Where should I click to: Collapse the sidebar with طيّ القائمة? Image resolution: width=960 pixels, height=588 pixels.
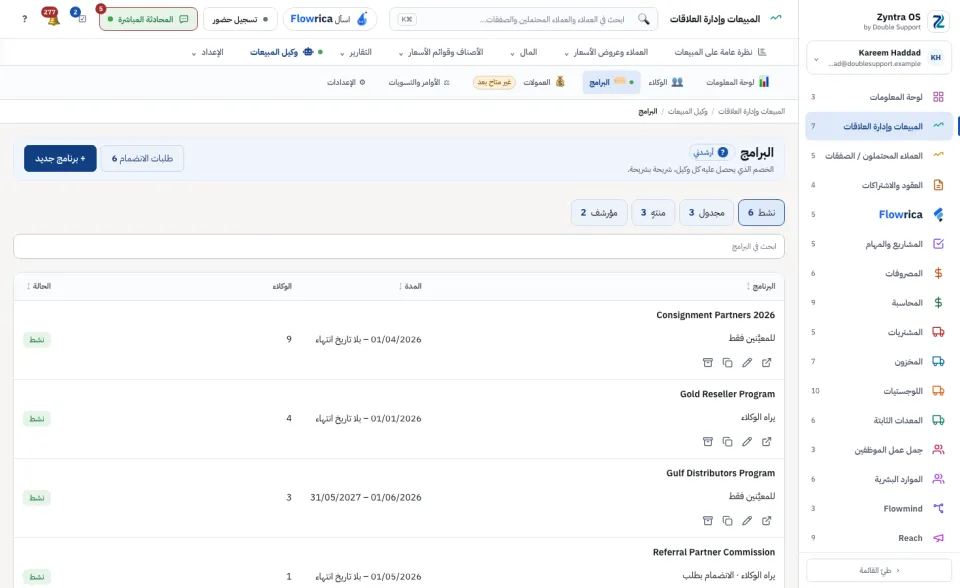[x=879, y=570]
